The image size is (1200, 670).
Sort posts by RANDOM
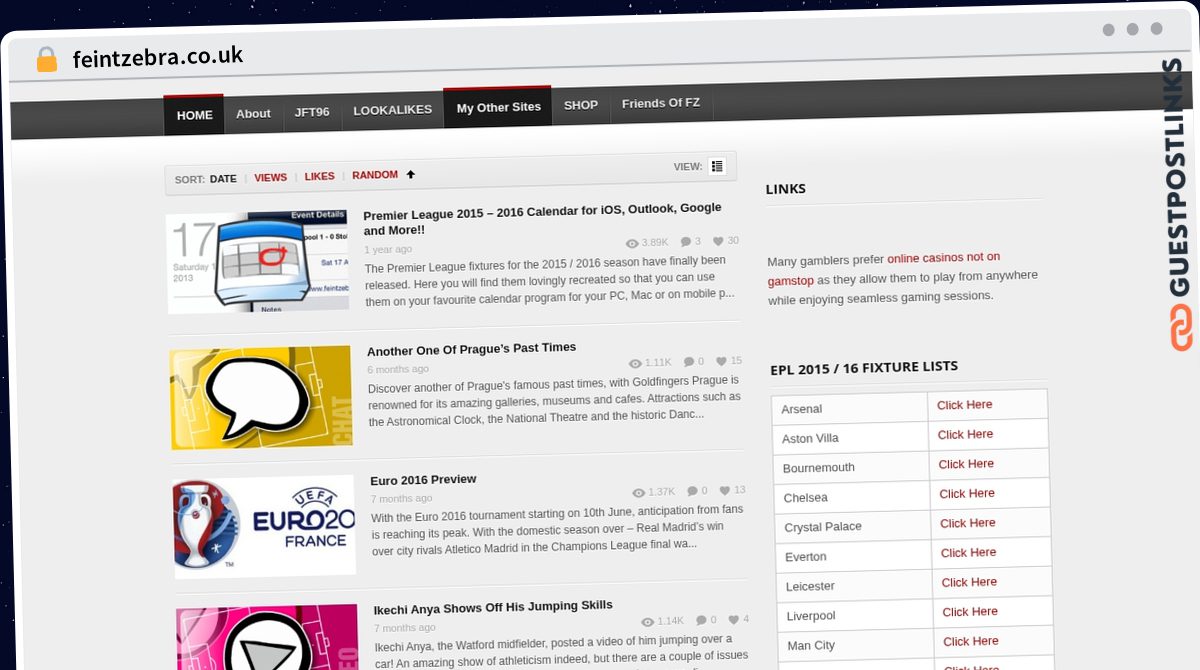coord(375,175)
